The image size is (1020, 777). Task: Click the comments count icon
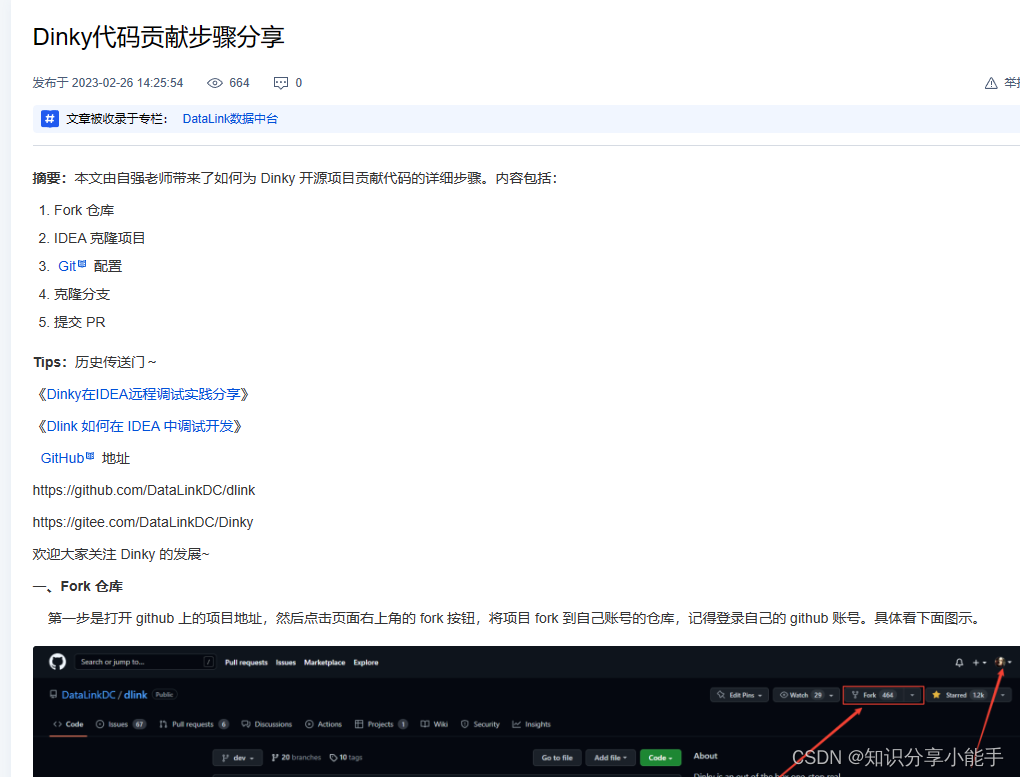(x=281, y=83)
